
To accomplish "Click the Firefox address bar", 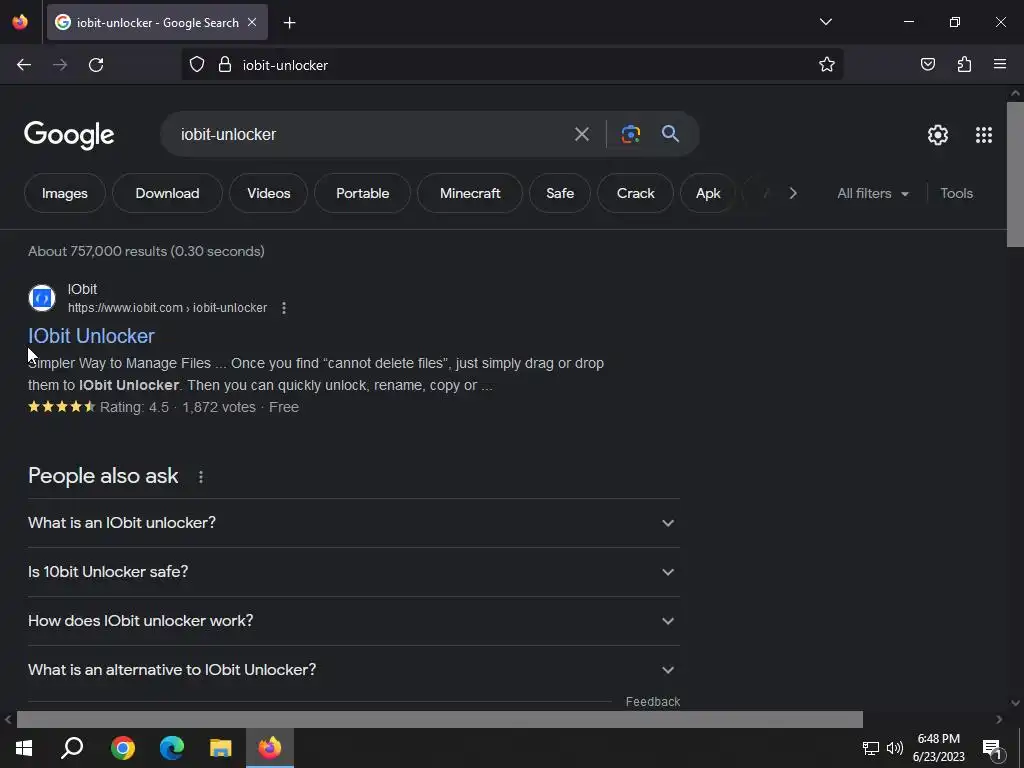I will [x=511, y=65].
